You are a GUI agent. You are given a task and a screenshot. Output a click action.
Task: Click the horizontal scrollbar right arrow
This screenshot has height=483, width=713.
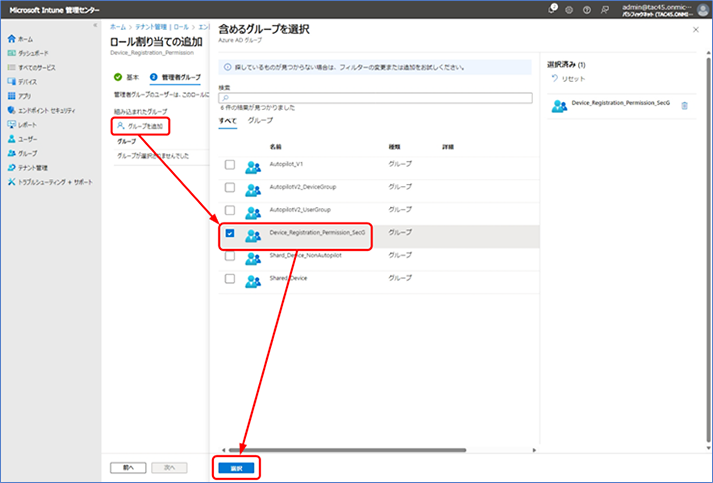(x=534, y=450)
